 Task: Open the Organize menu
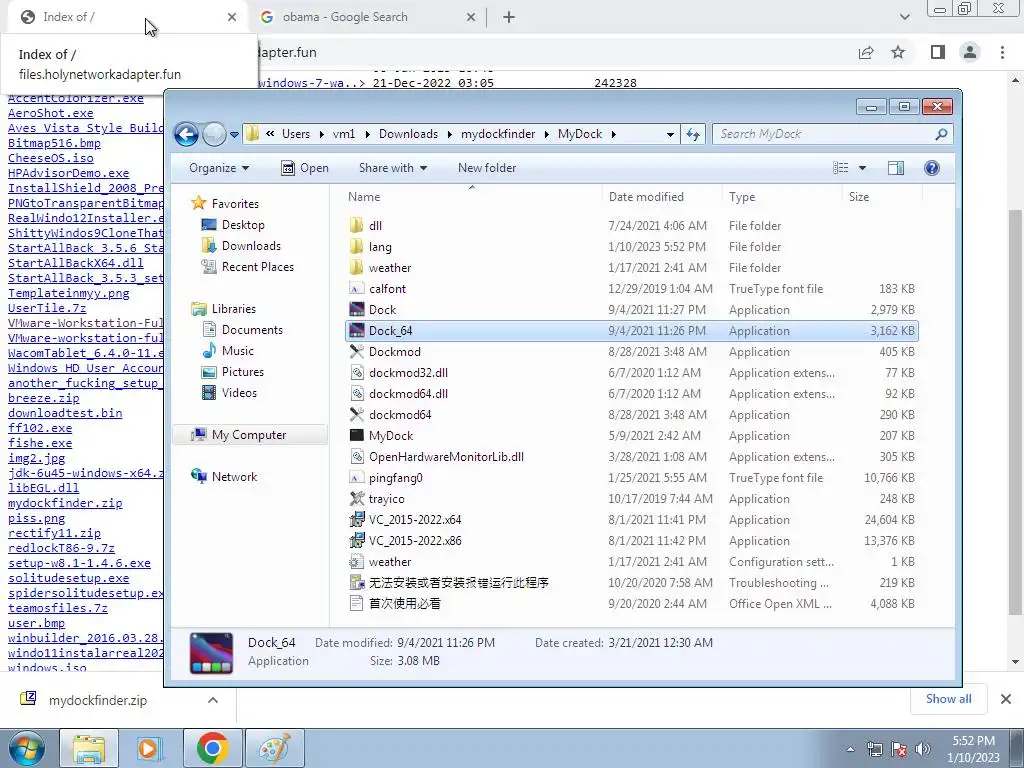(219, 168)
